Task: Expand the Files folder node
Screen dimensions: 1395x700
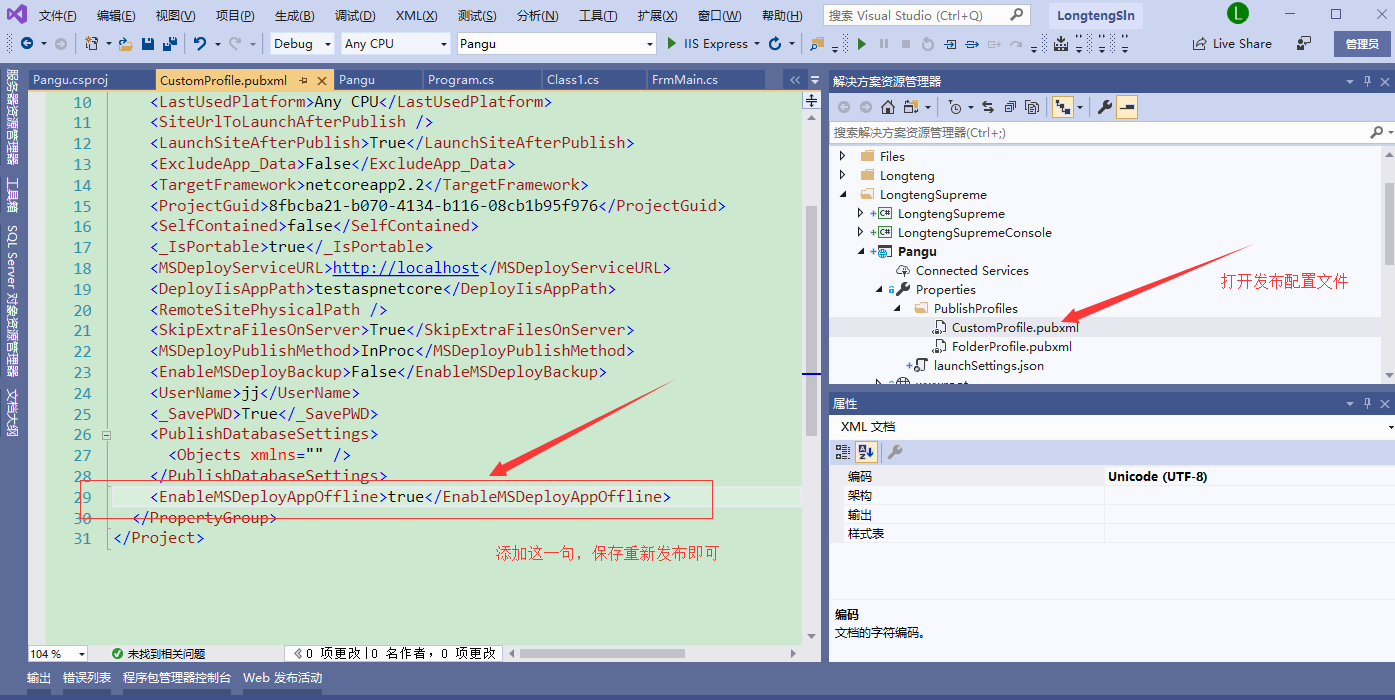Action: [842, 156]
